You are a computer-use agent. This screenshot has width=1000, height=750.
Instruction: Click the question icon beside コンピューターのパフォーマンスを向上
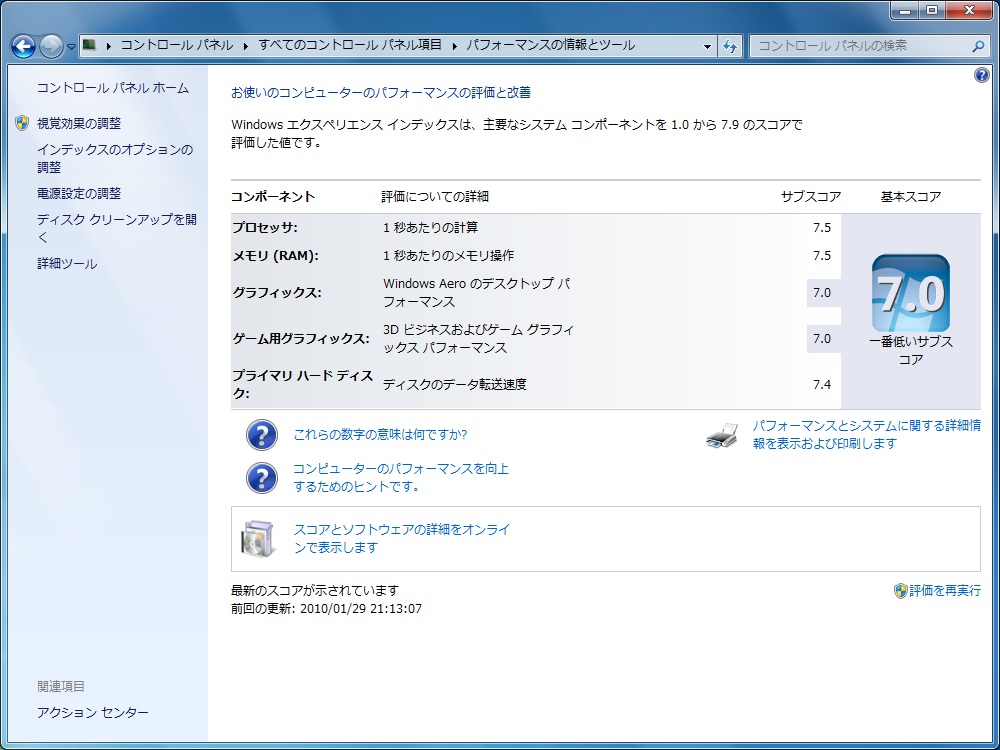point(261,478)
